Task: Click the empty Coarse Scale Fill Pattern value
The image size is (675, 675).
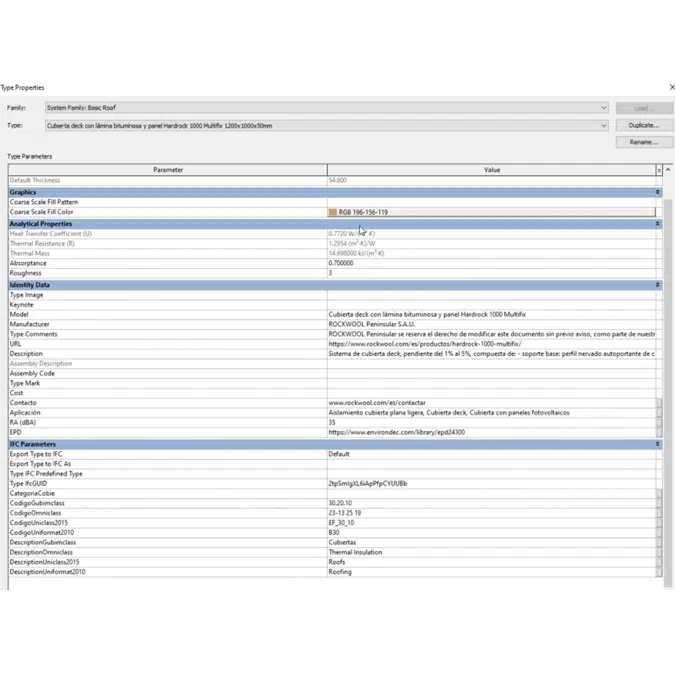Action: (x=491, y=202)
